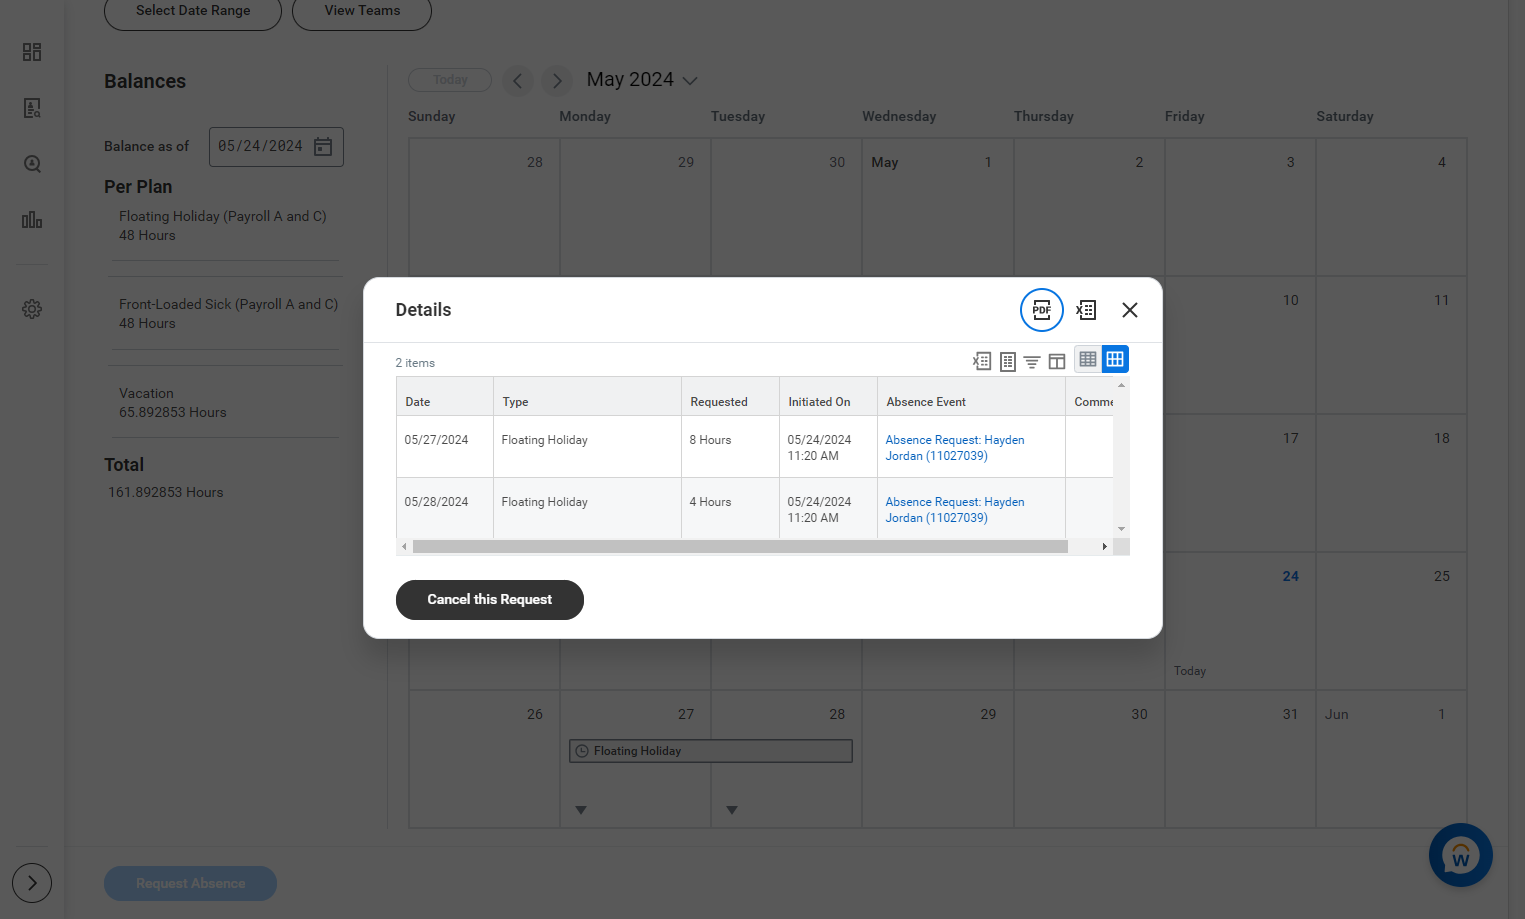Export Details to Excel from the header
Viewport: 1525px width, 919px height.
pos(1086,310)
